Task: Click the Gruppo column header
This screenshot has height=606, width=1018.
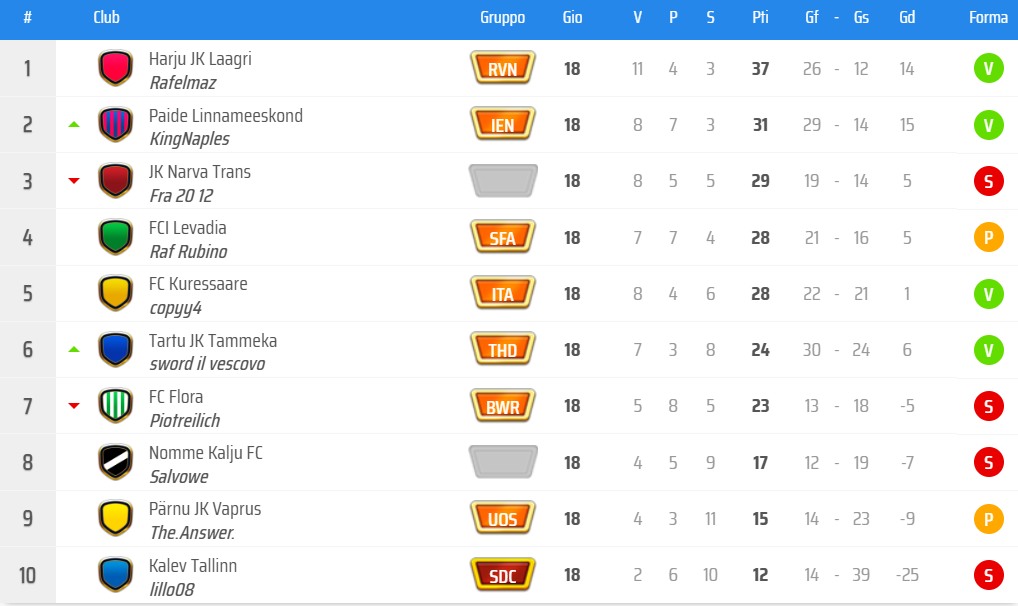Action: point(502,18)
